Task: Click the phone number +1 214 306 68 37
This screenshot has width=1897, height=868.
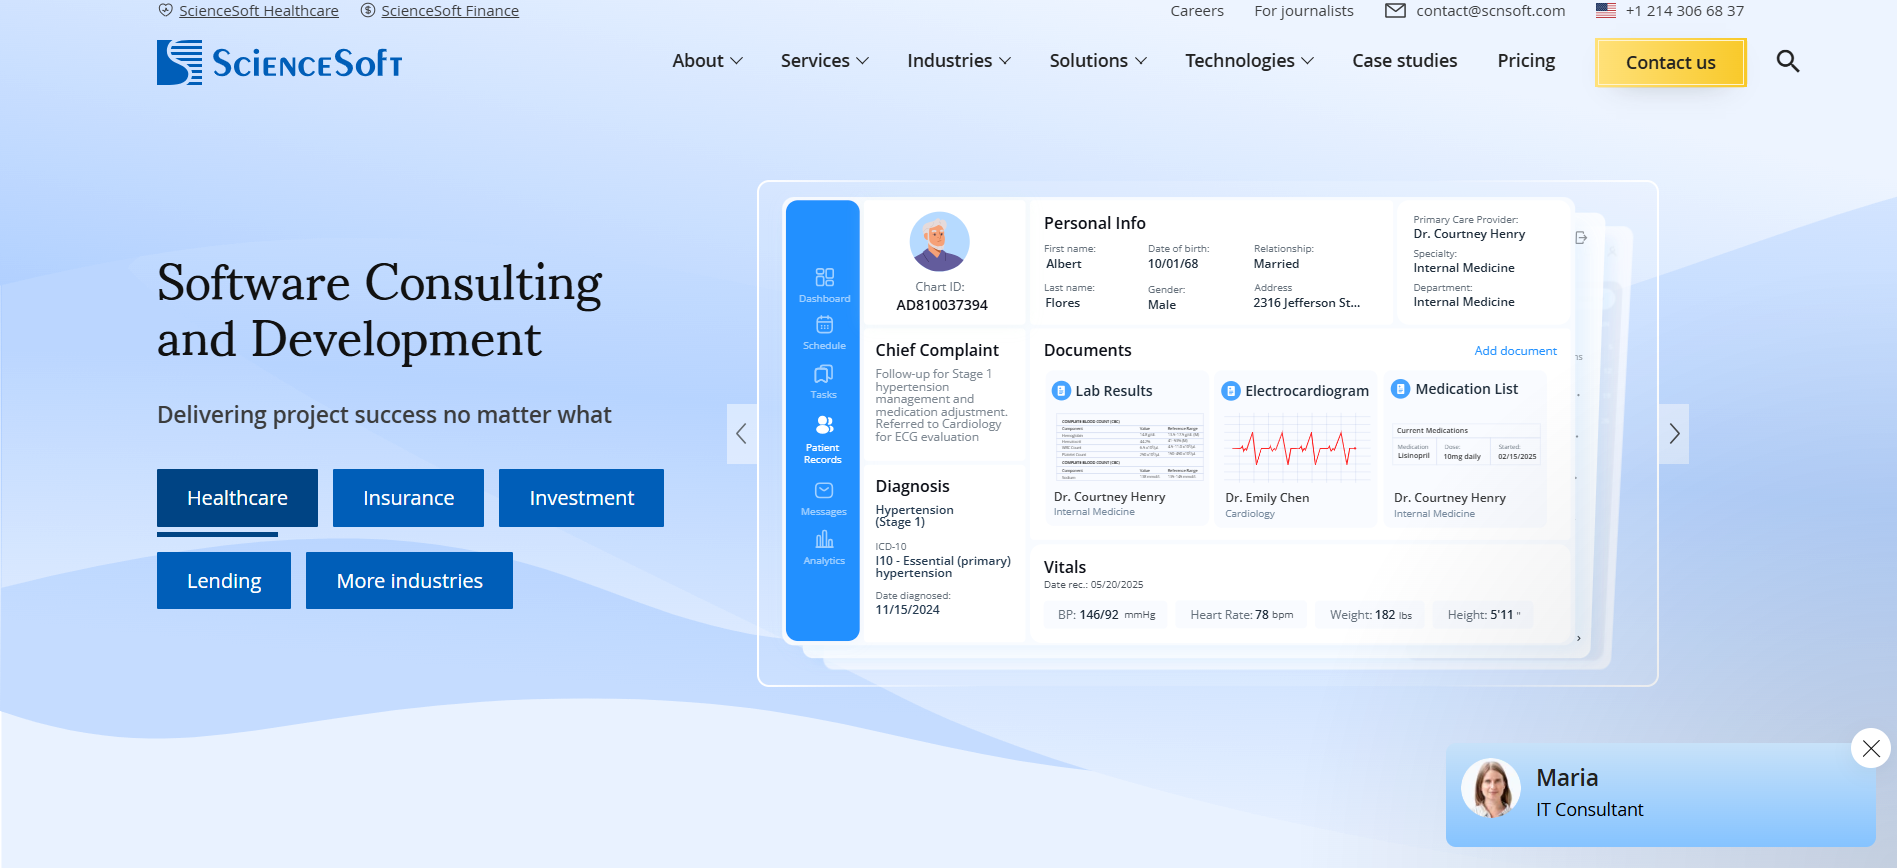Action: 1684,11
